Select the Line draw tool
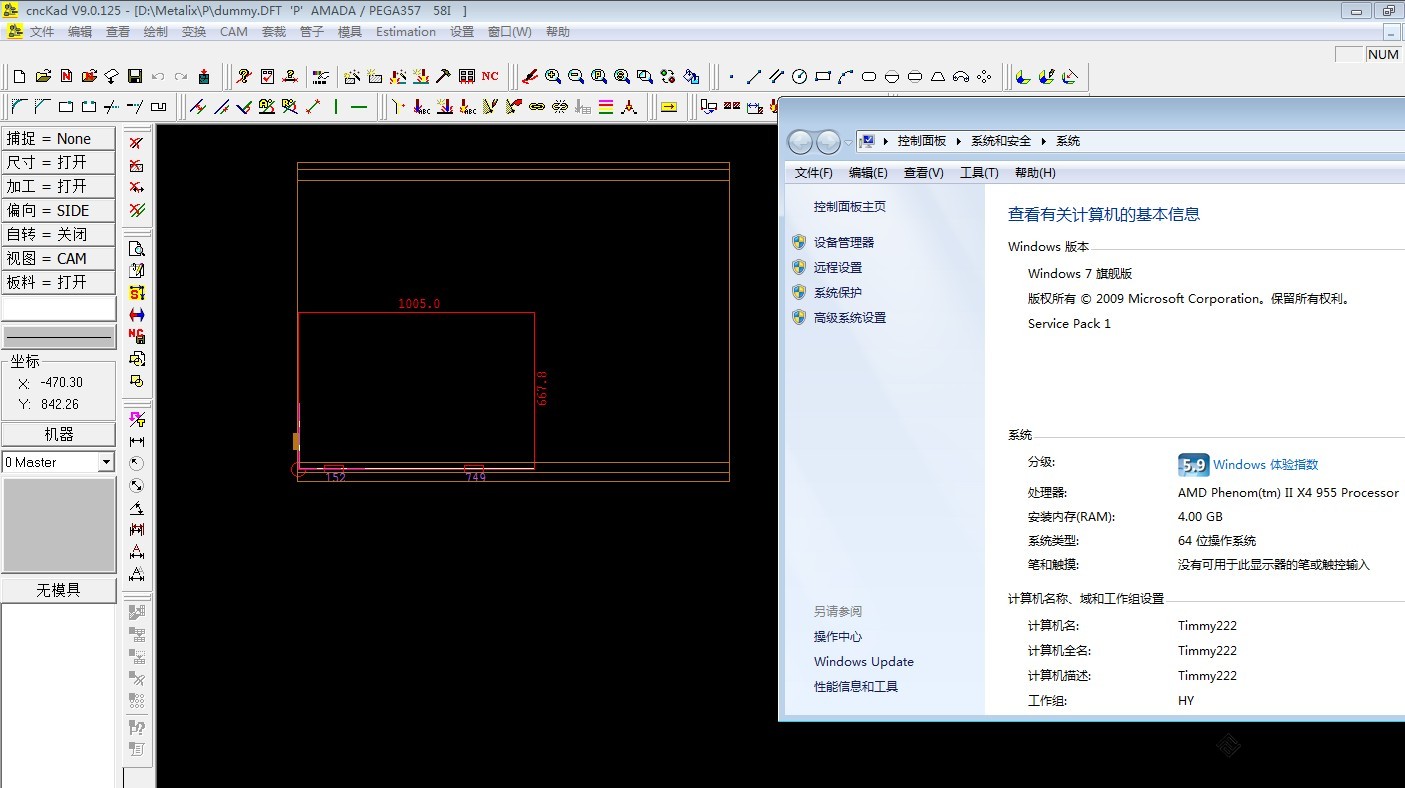 pos(754,76)
